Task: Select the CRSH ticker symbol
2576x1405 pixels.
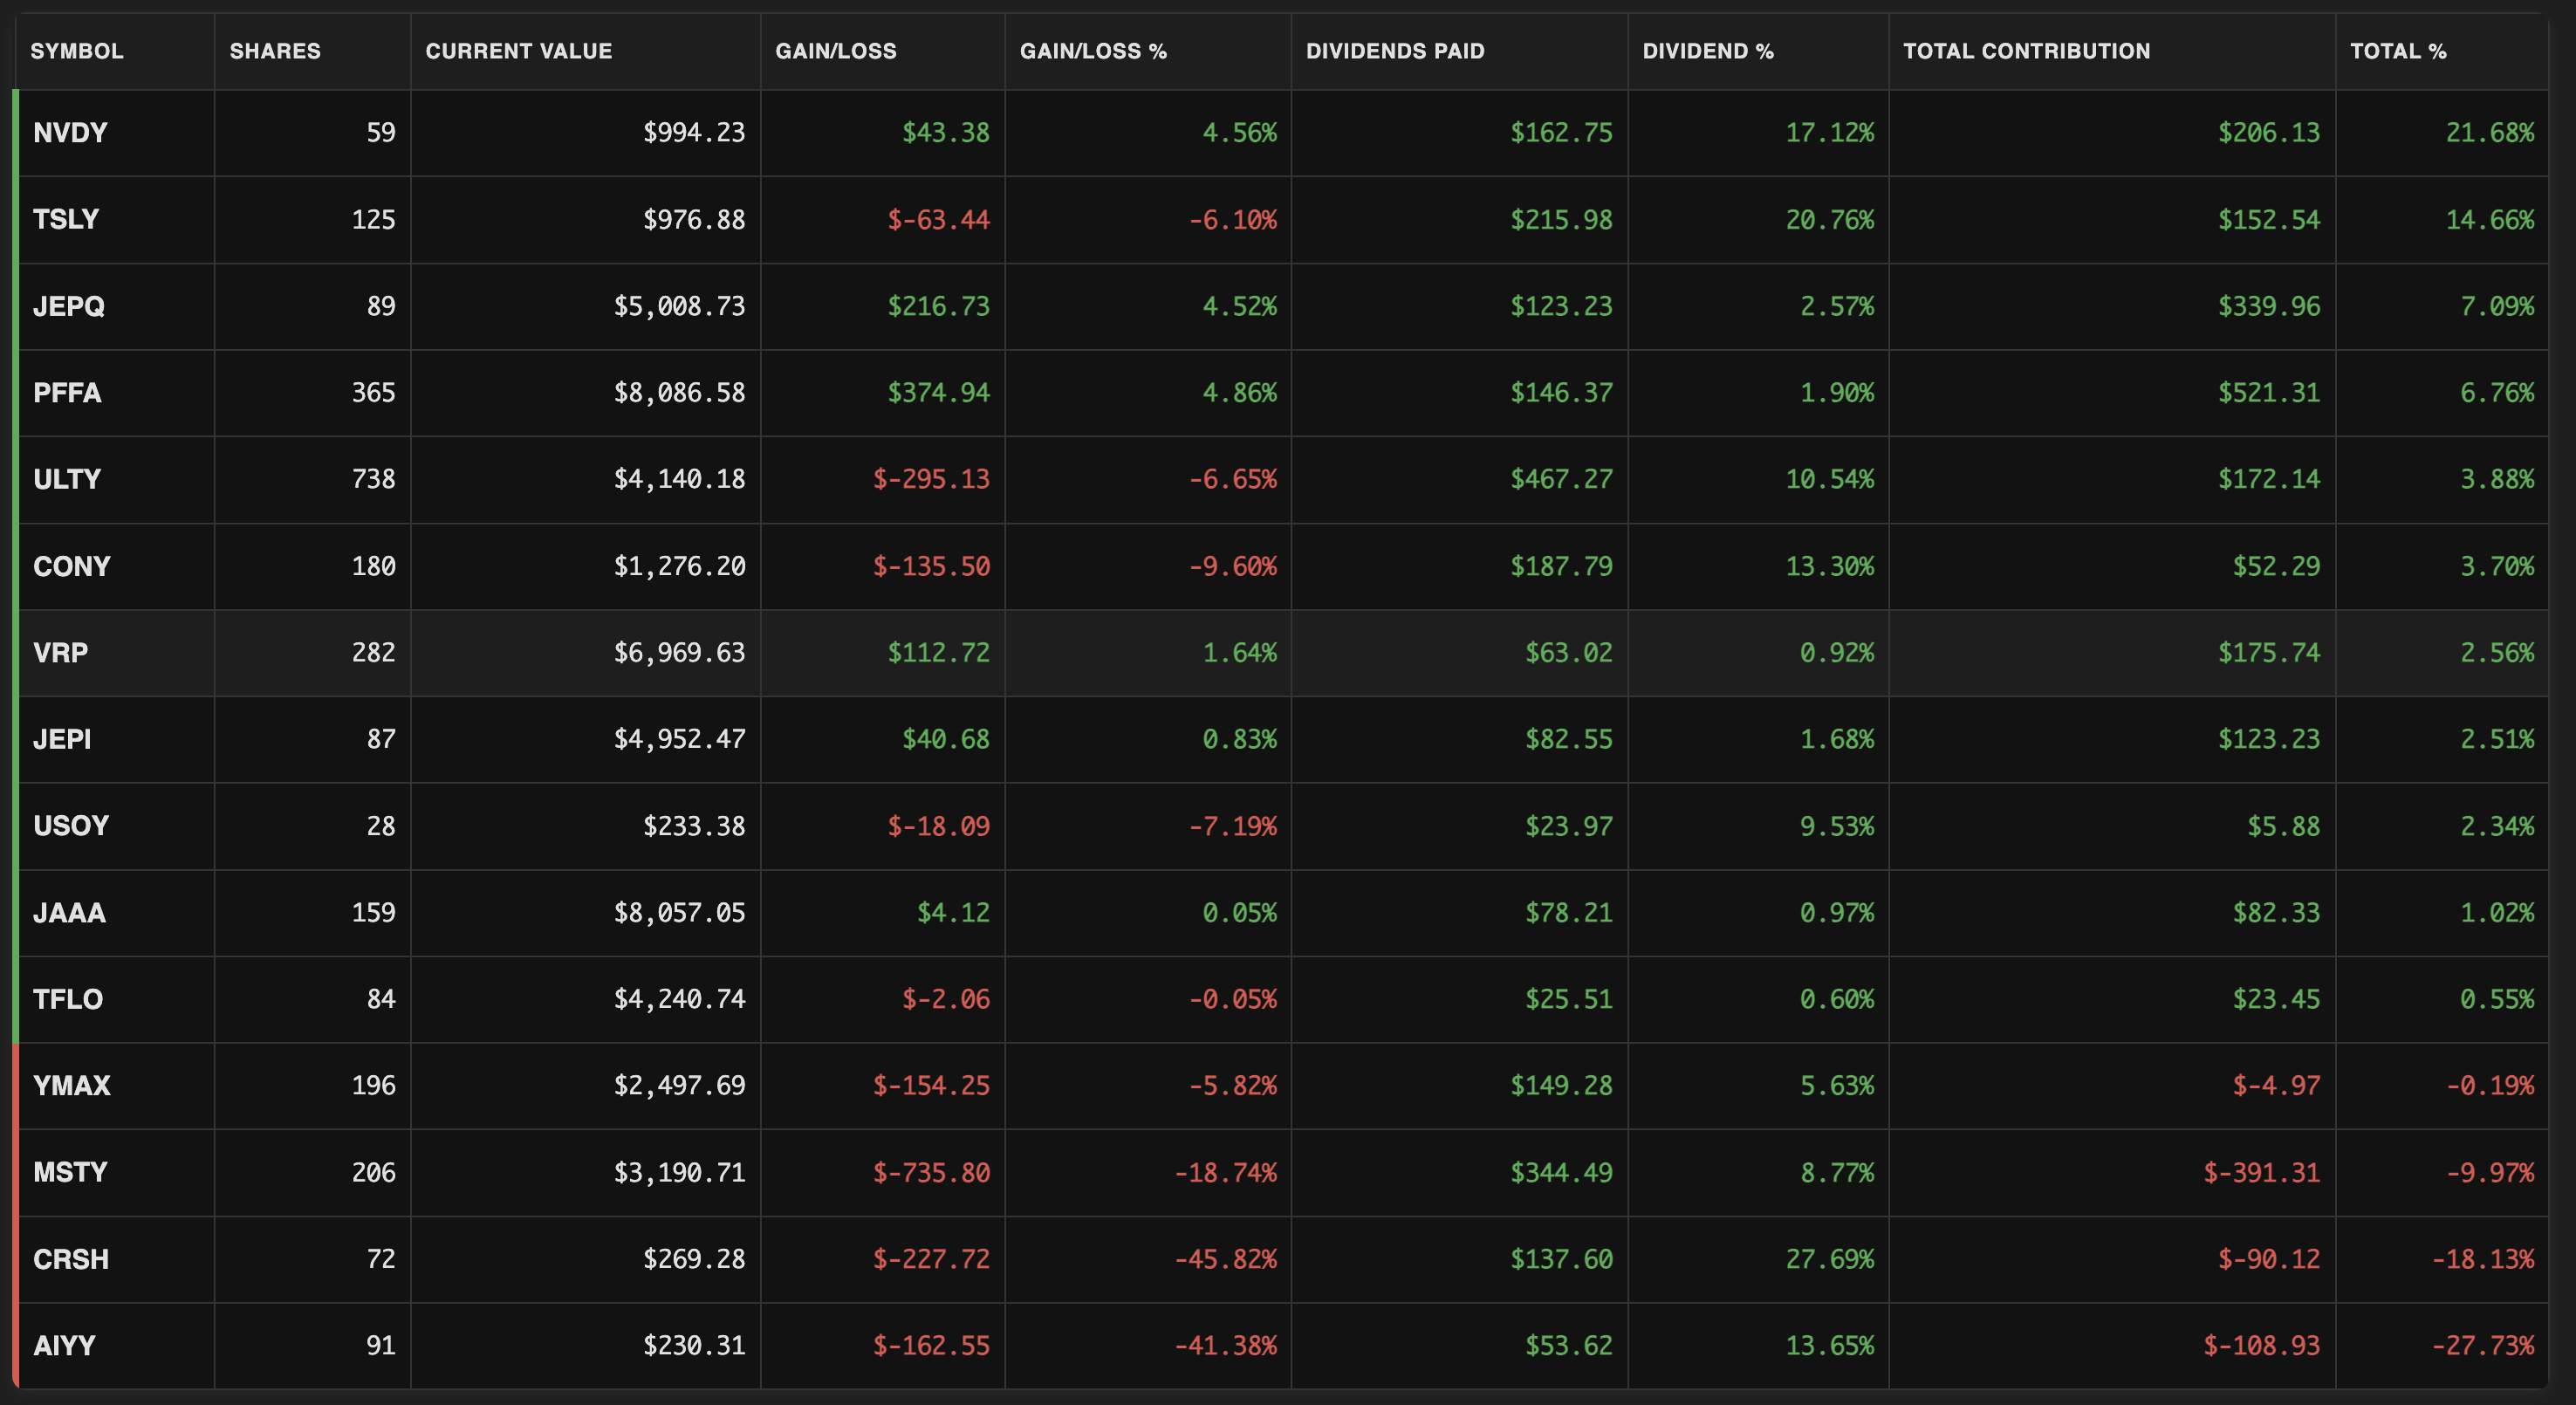Action: coord(71,1259)
